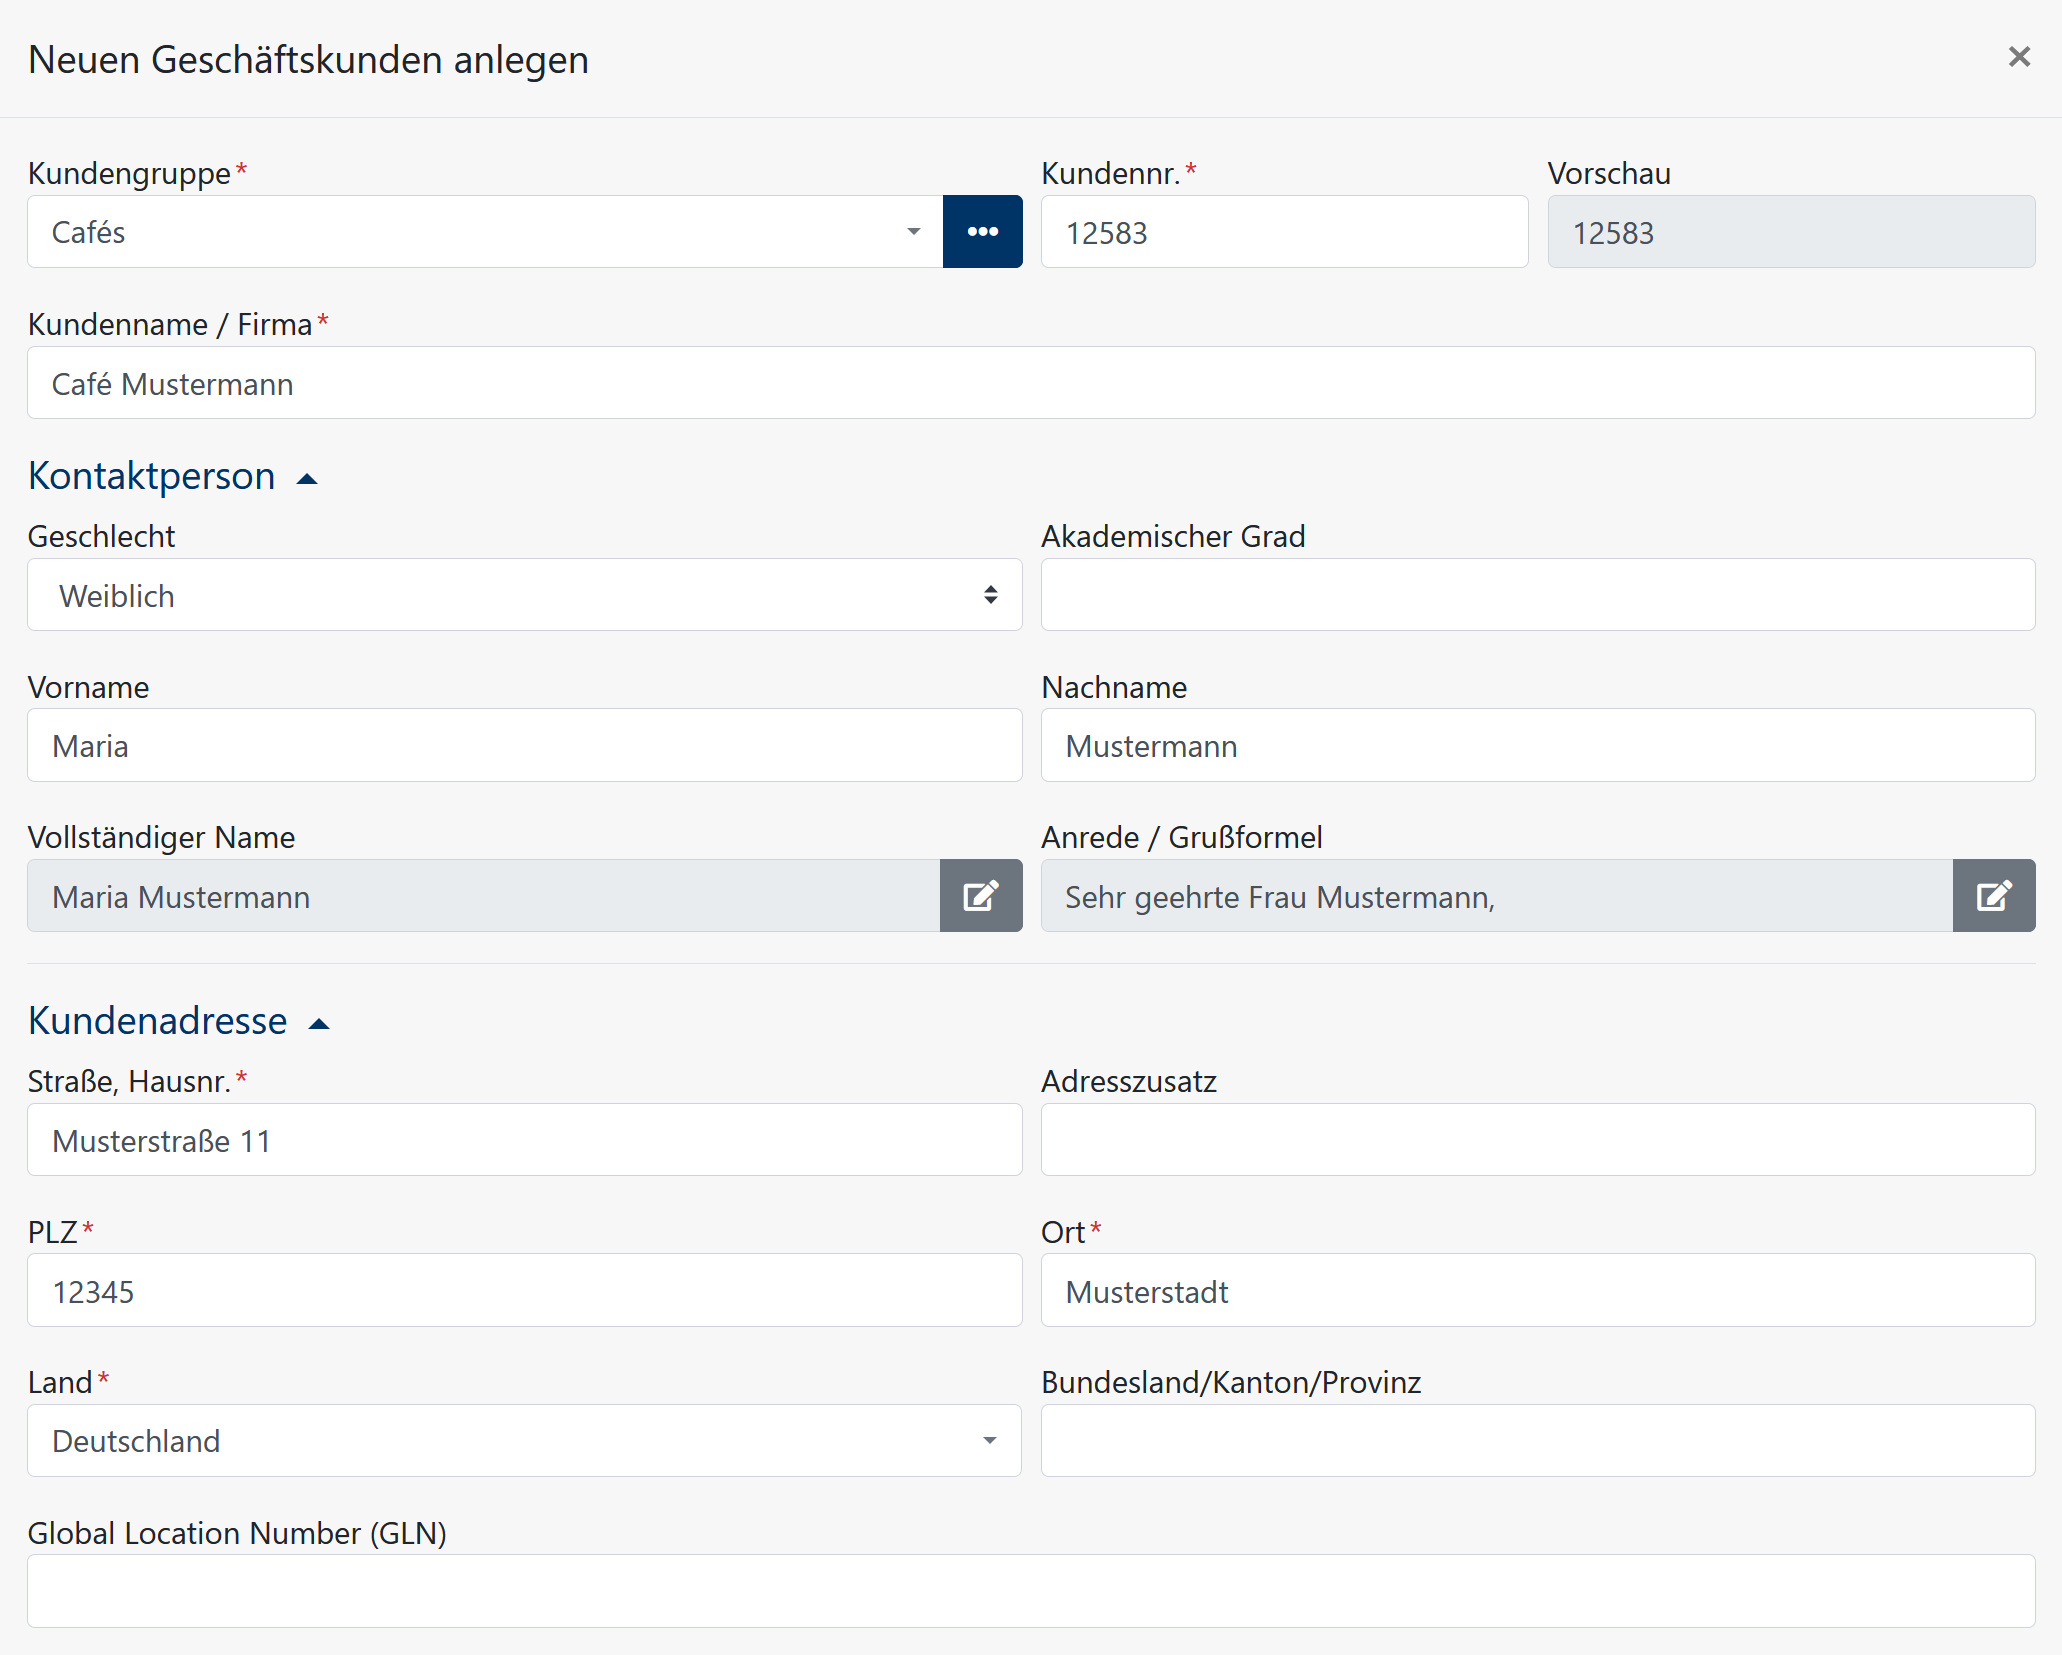2062x1655 pixels.
Task: Click the Straße, Hausnr. field
Action: 525,1140
